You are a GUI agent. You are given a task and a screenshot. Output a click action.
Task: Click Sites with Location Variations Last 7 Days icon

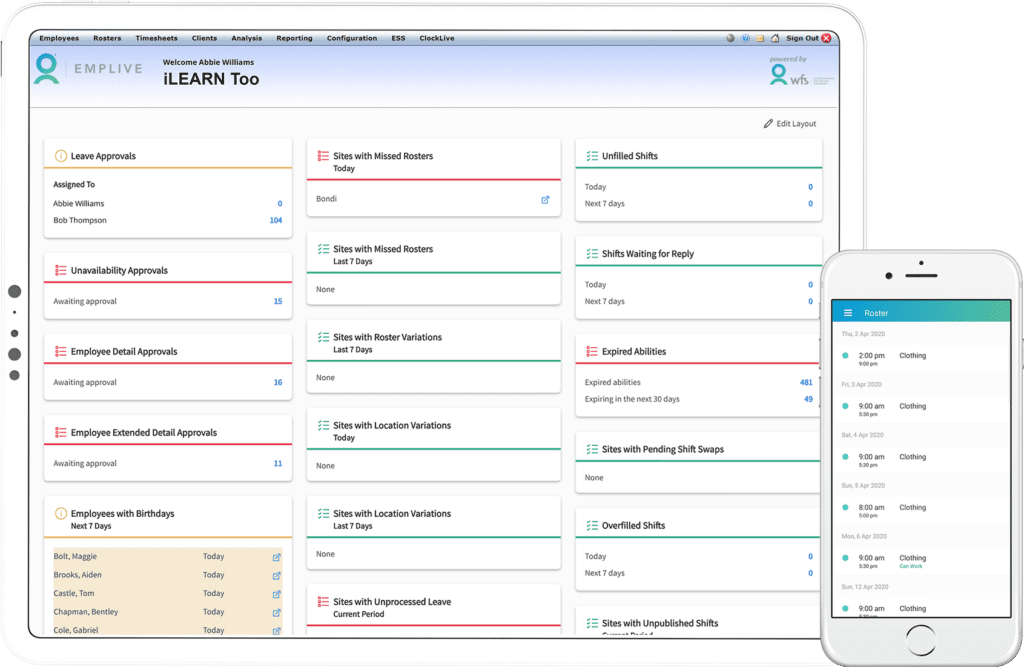323,513
